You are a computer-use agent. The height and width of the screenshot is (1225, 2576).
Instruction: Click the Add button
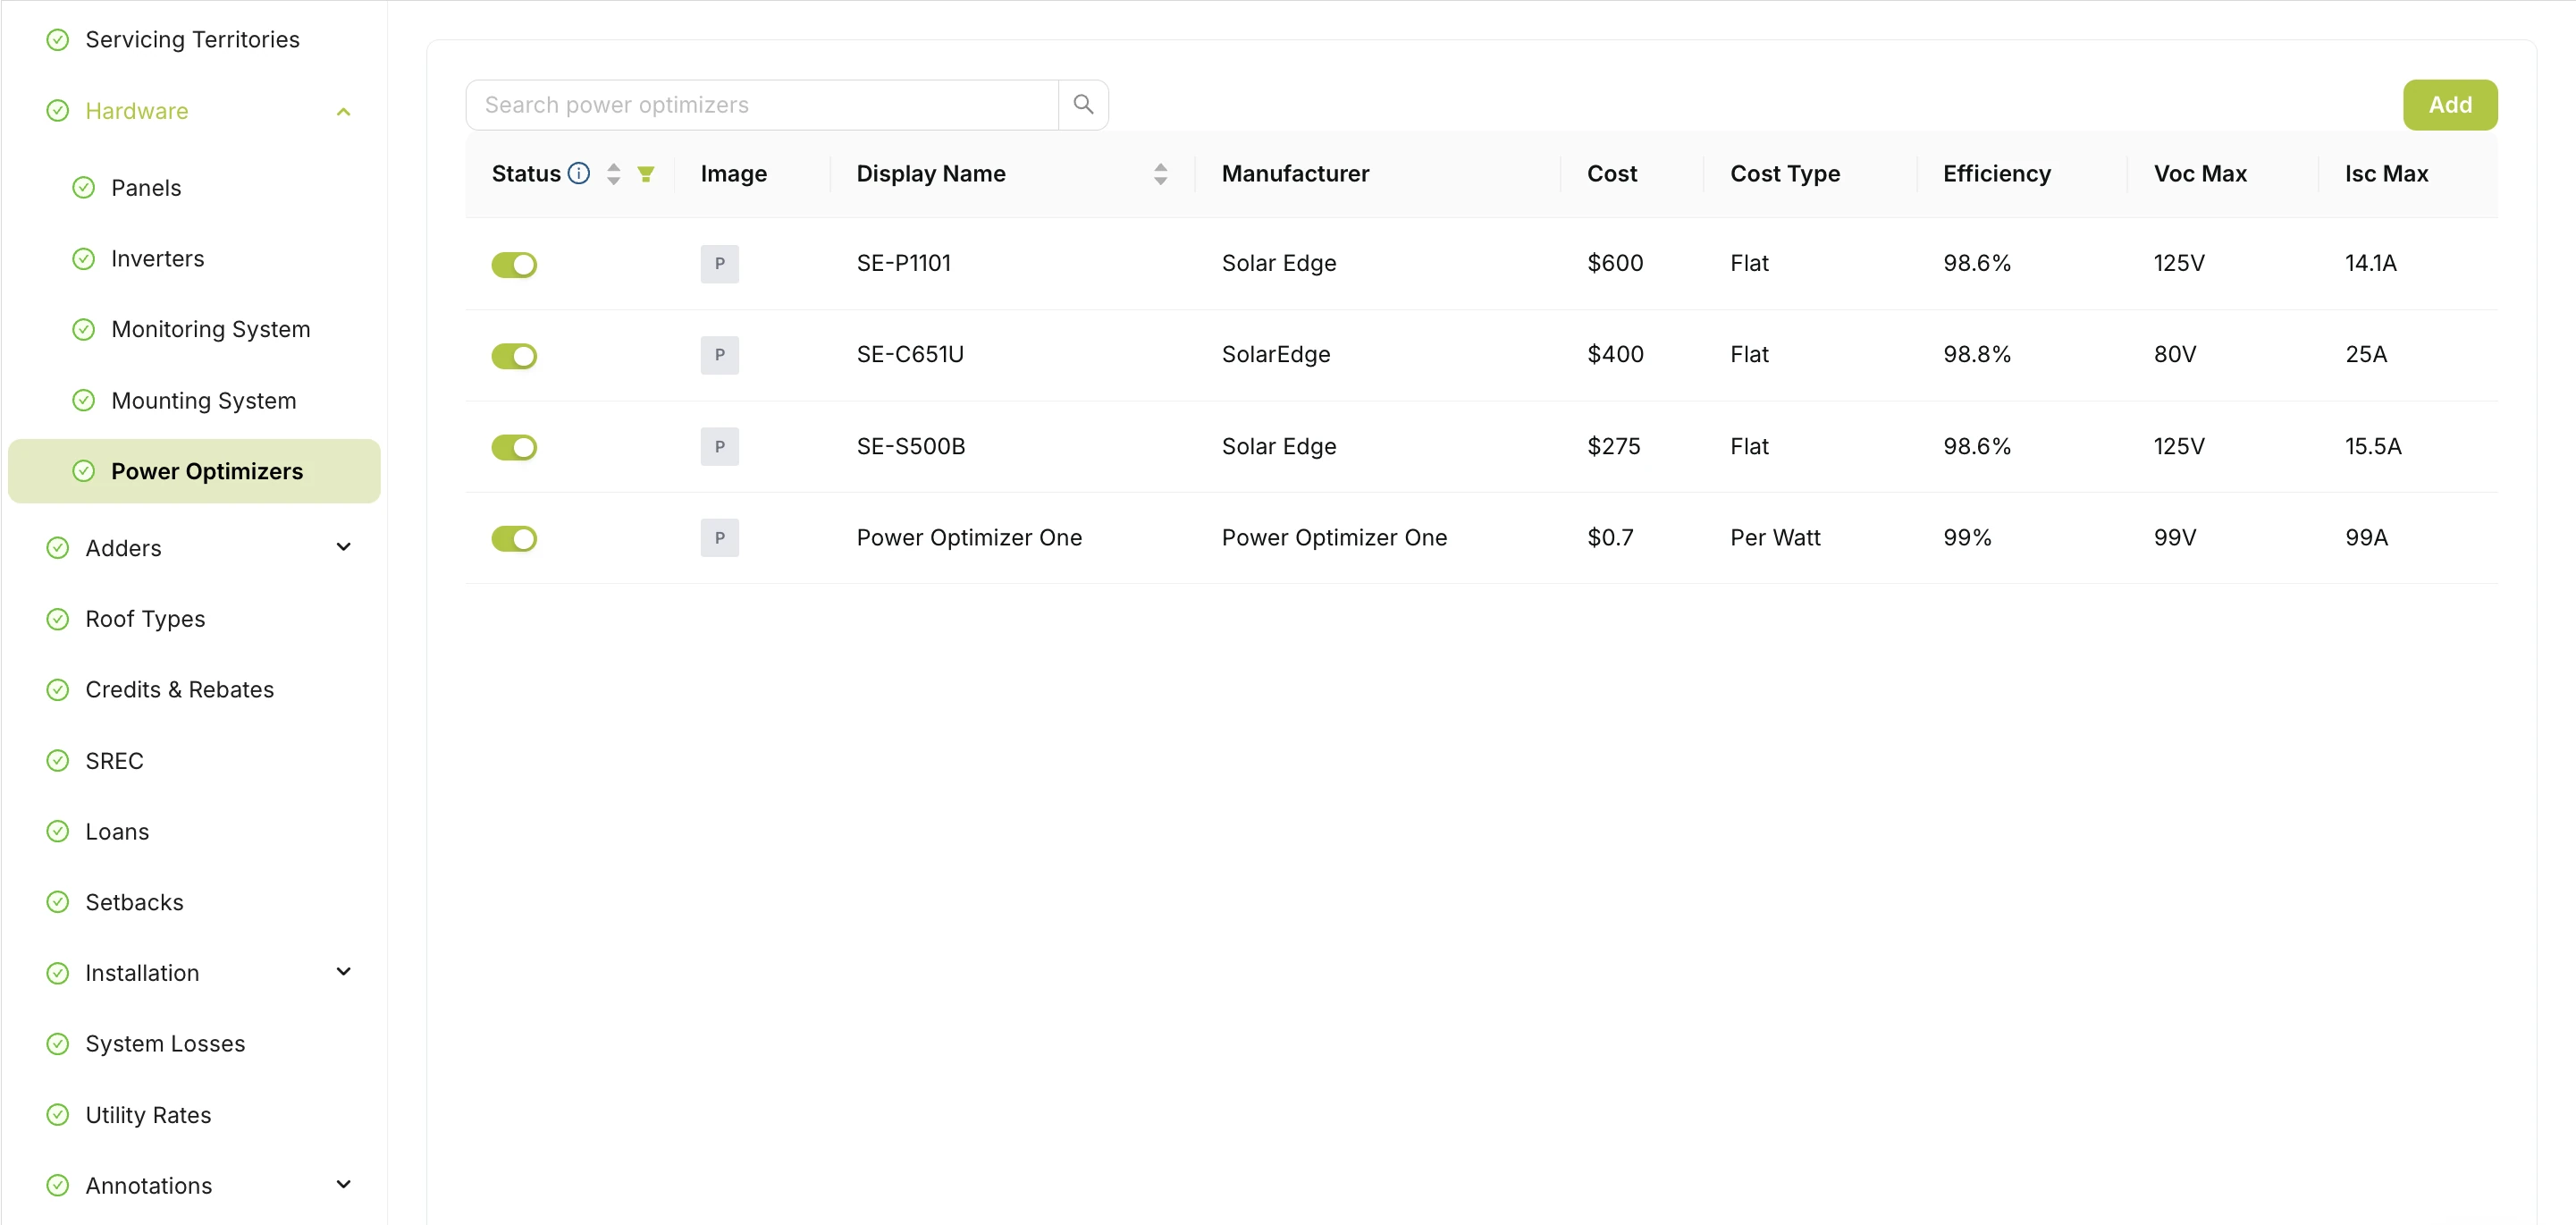(x=2450, y=104)
